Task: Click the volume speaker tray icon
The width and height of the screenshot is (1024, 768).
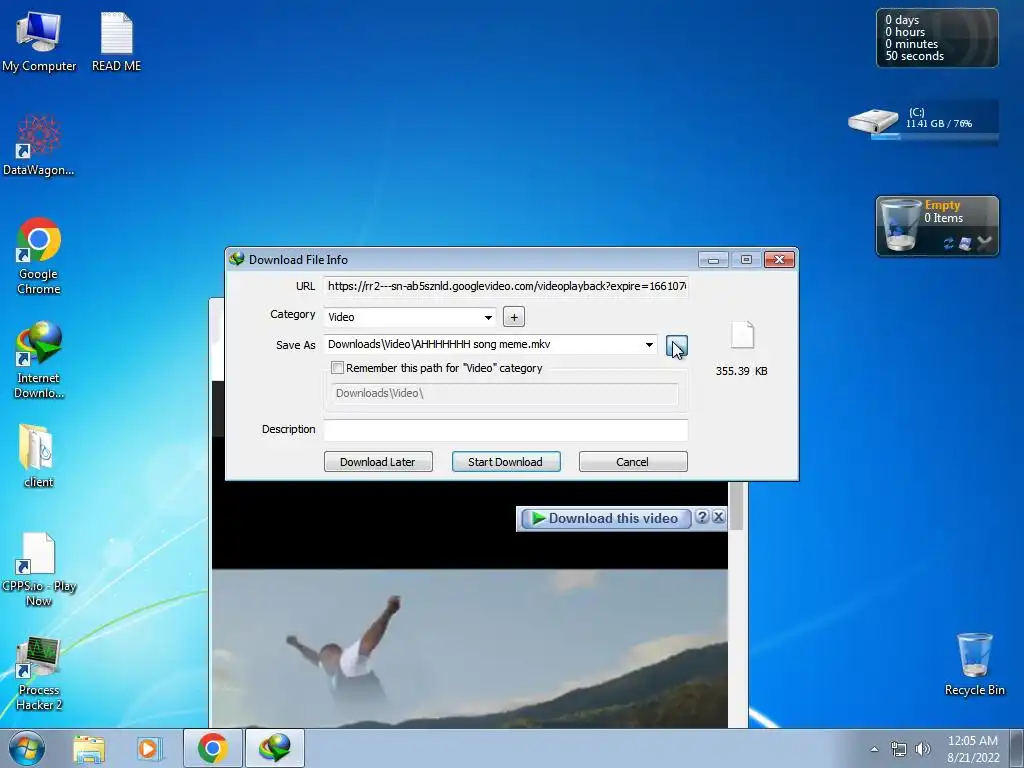Action: tap(923, 749)
